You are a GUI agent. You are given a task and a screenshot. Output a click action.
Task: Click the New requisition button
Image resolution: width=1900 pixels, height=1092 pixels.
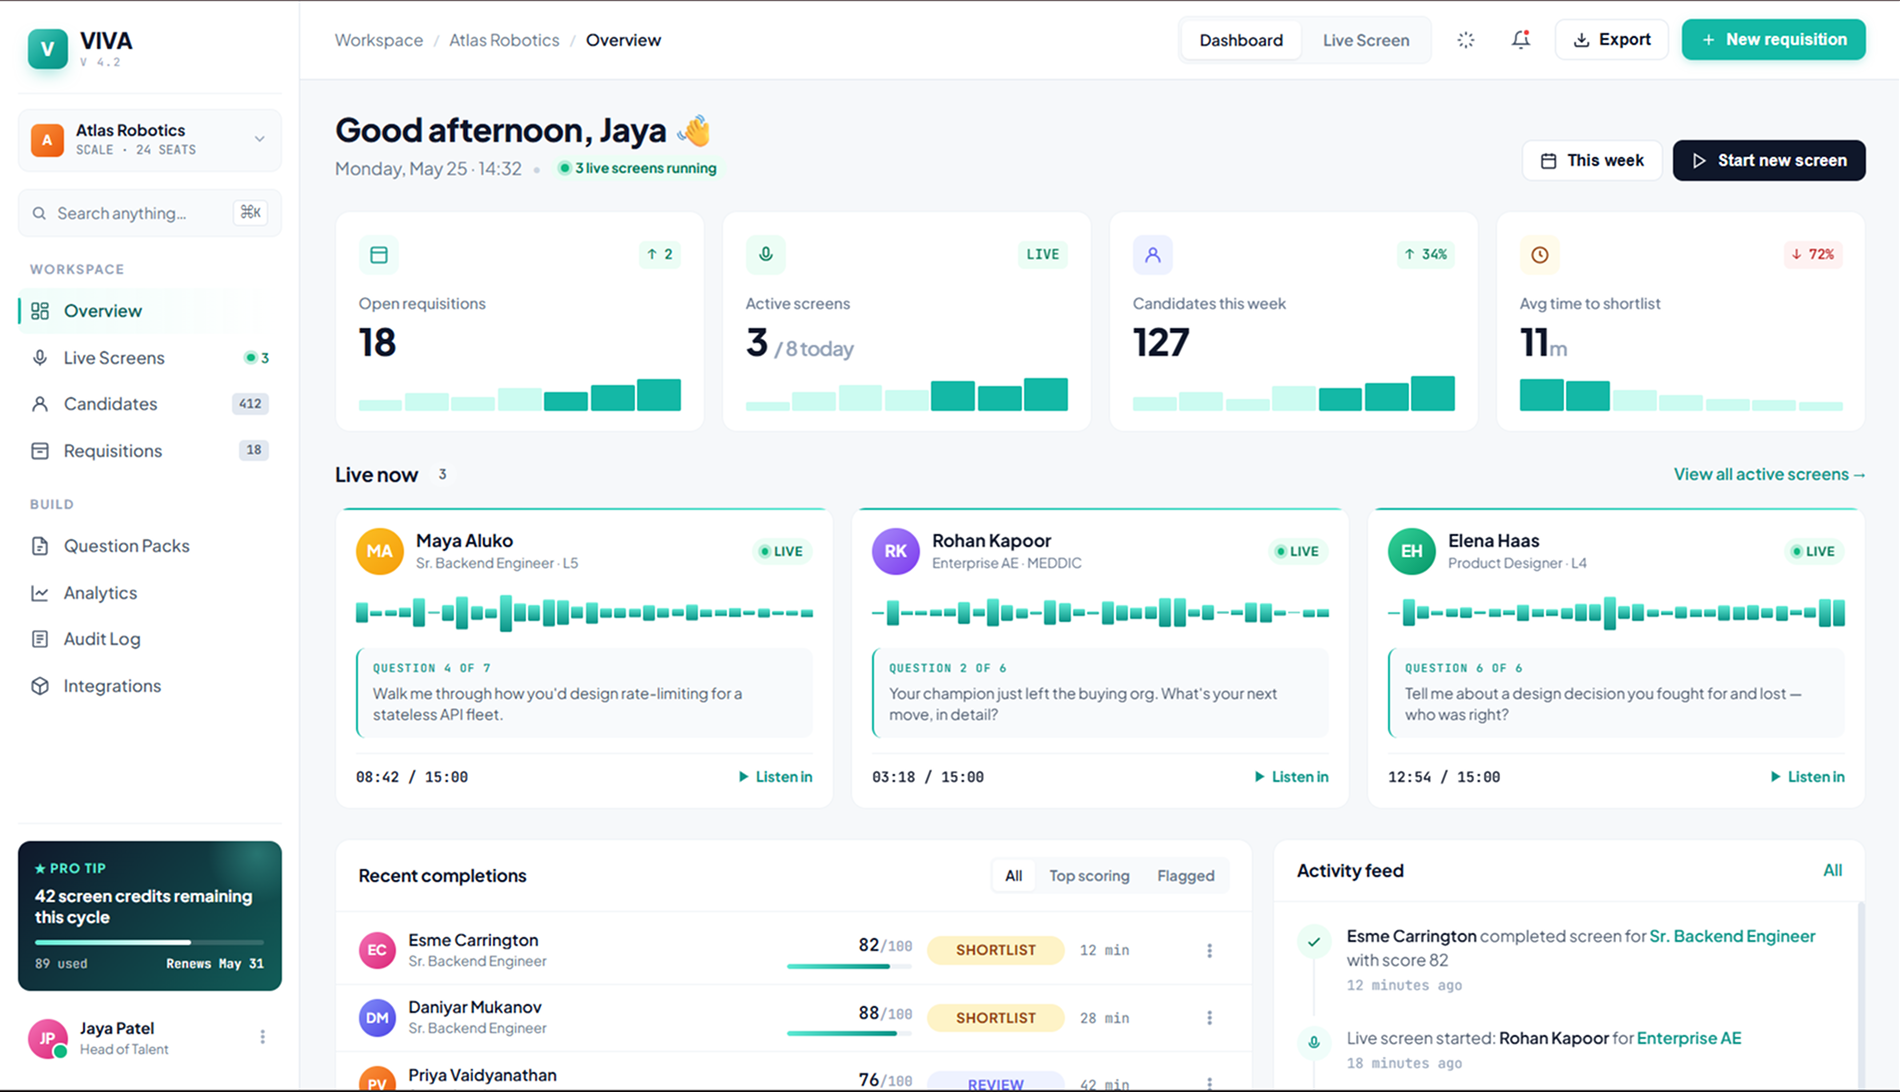click(1773, 40)
